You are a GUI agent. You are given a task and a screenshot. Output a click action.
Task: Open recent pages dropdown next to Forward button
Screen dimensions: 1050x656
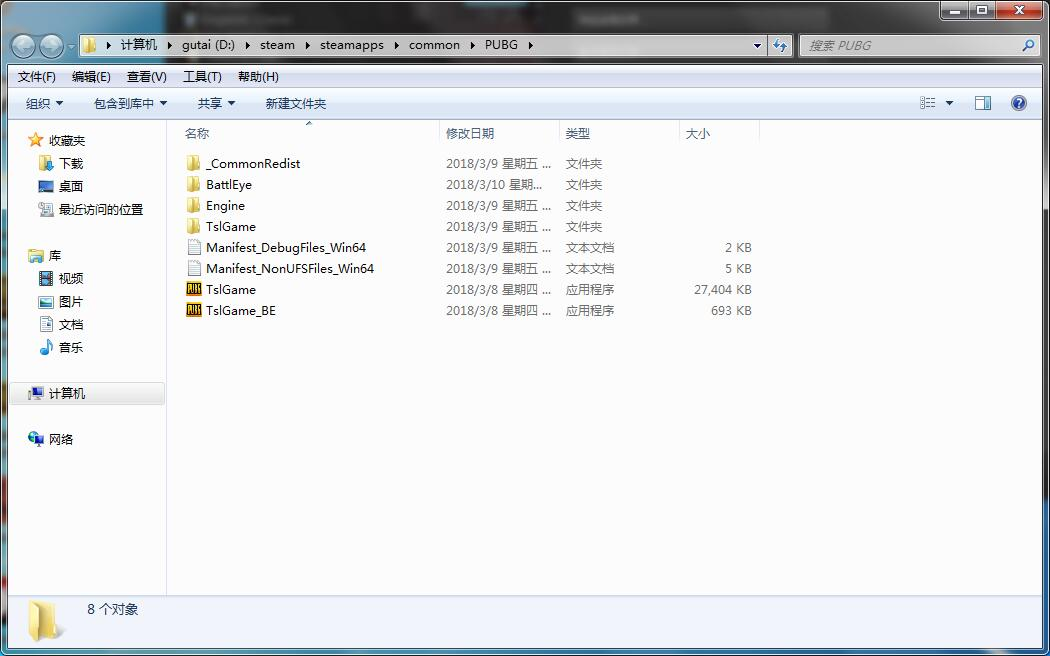pyautogui.click(x=71, y=46)
